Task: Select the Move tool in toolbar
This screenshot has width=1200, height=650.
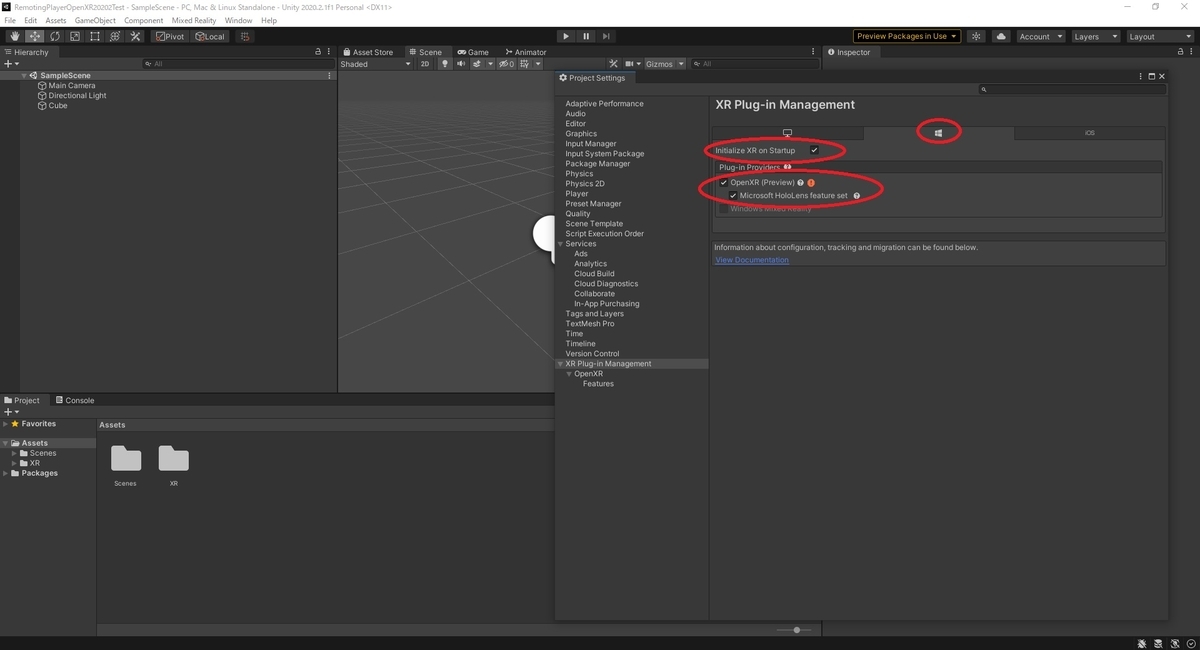Action: pos(34,36)
